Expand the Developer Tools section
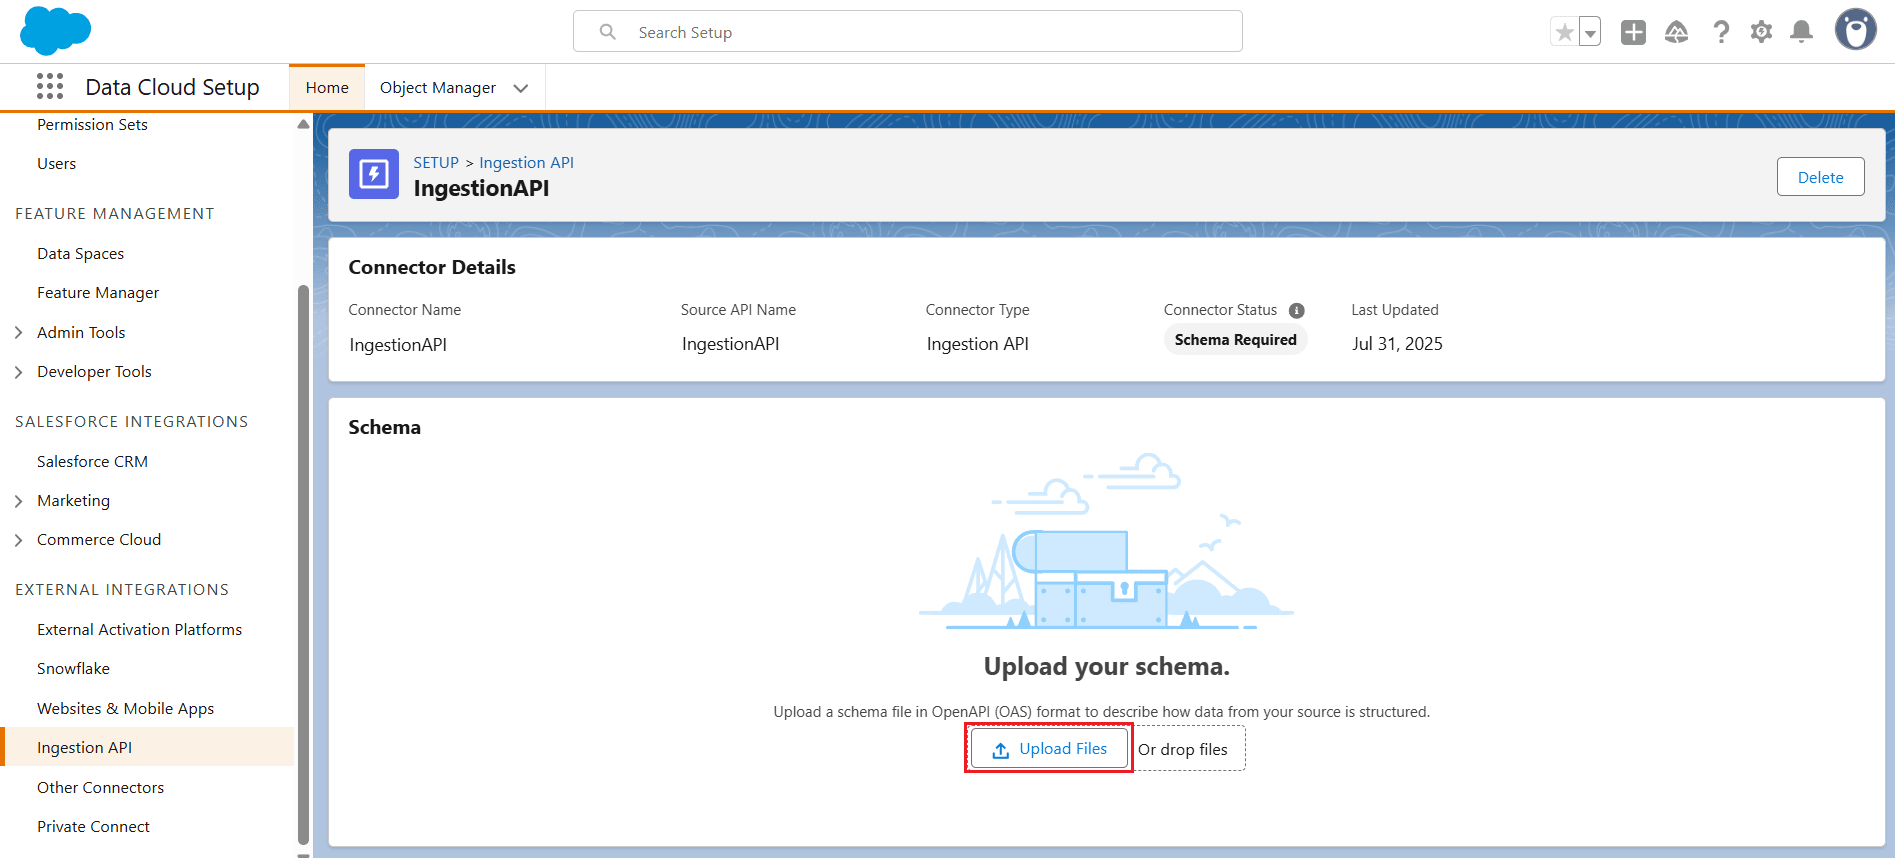Image resolution: width=1895 pixels, height=858 pixels. (x=18, y=372)
